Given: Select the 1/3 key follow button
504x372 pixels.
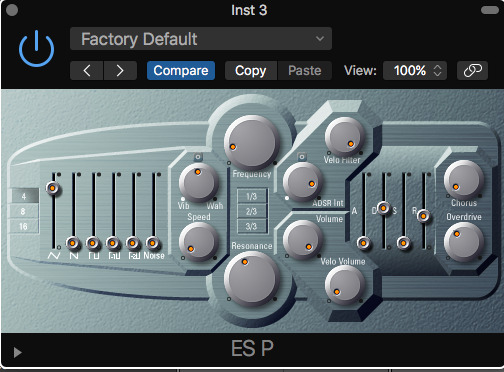Looking at the screenshot, I should 252,196.
